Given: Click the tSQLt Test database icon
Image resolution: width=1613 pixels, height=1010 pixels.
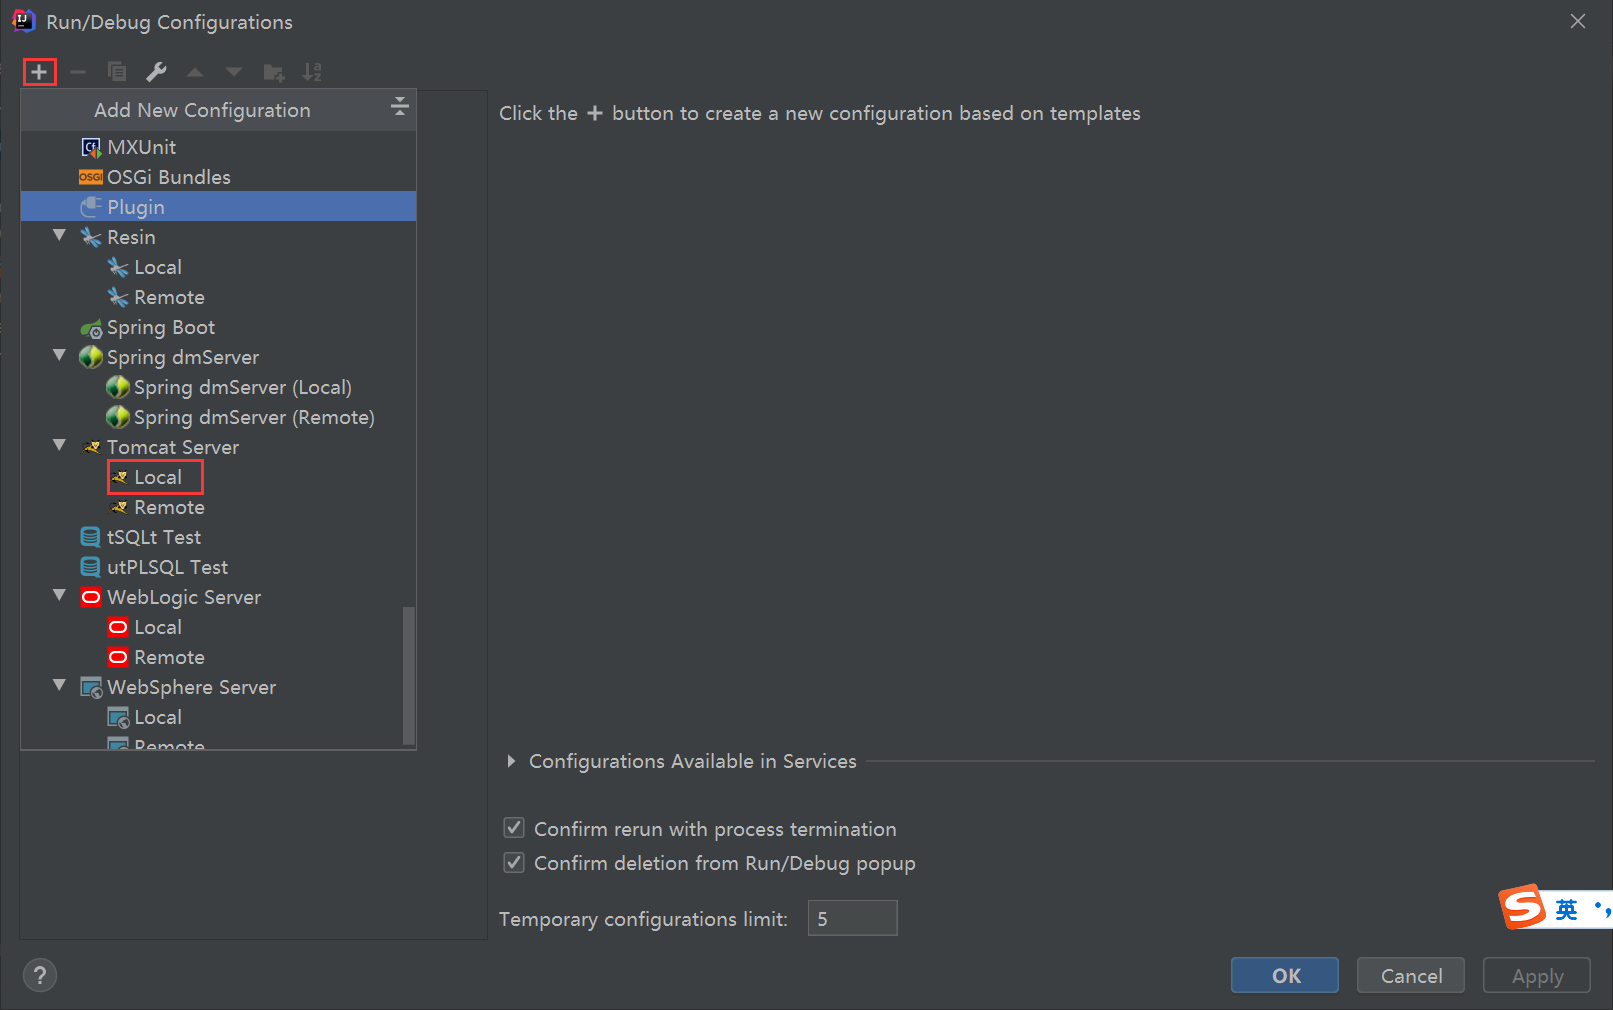Looking at the screenshot, I should point(90,537).
